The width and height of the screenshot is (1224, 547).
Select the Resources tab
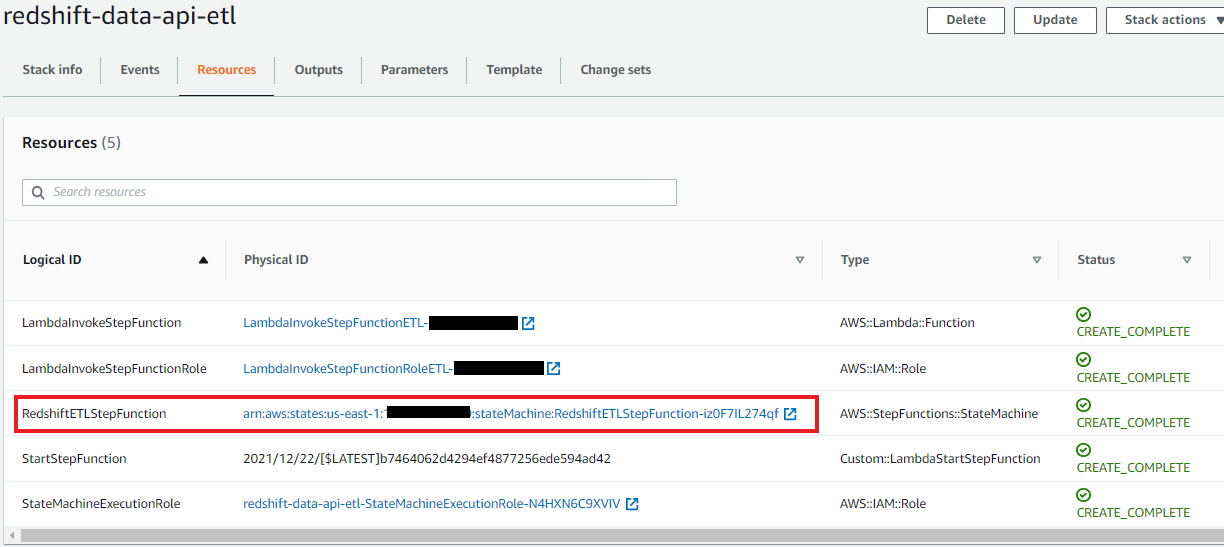click(227, 70)
